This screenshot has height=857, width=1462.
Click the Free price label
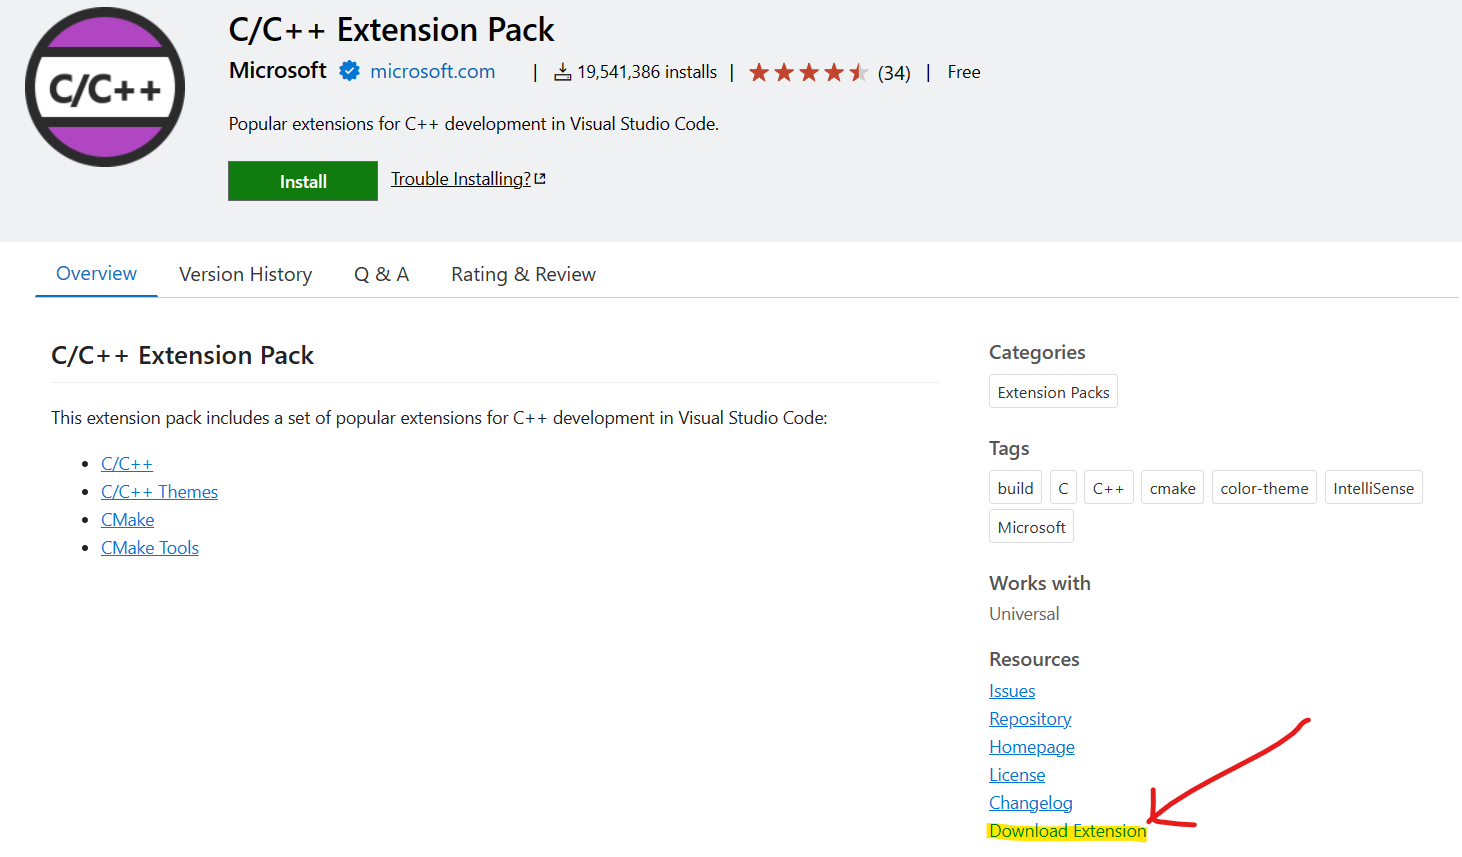964,72
